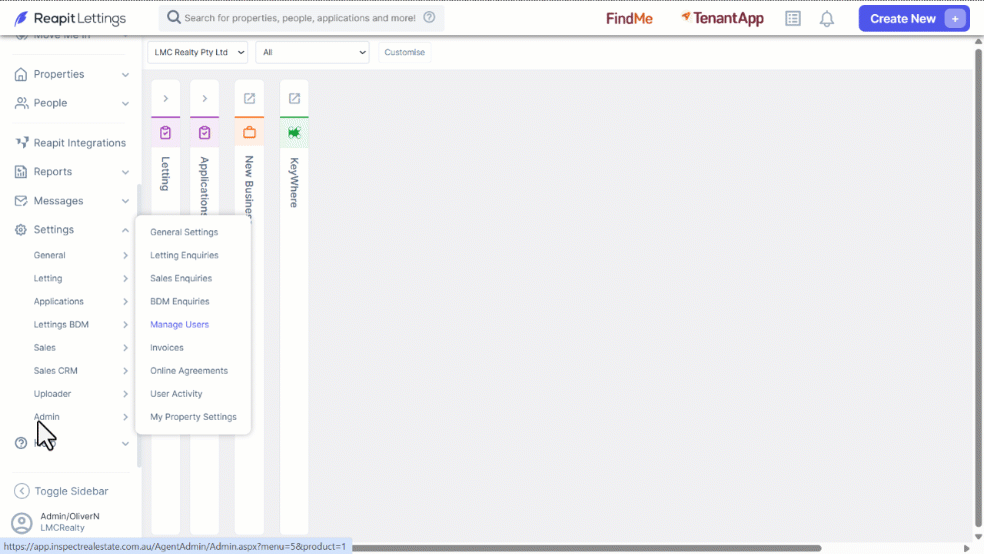Open New Business column in external view
This screenshot has width=984, height=554.
(249, 99)
